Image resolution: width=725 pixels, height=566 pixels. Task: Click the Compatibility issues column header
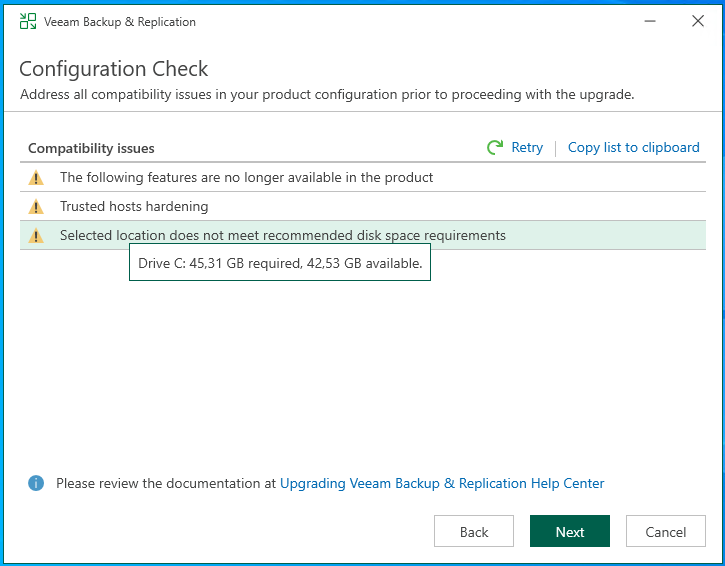[91, 148]
